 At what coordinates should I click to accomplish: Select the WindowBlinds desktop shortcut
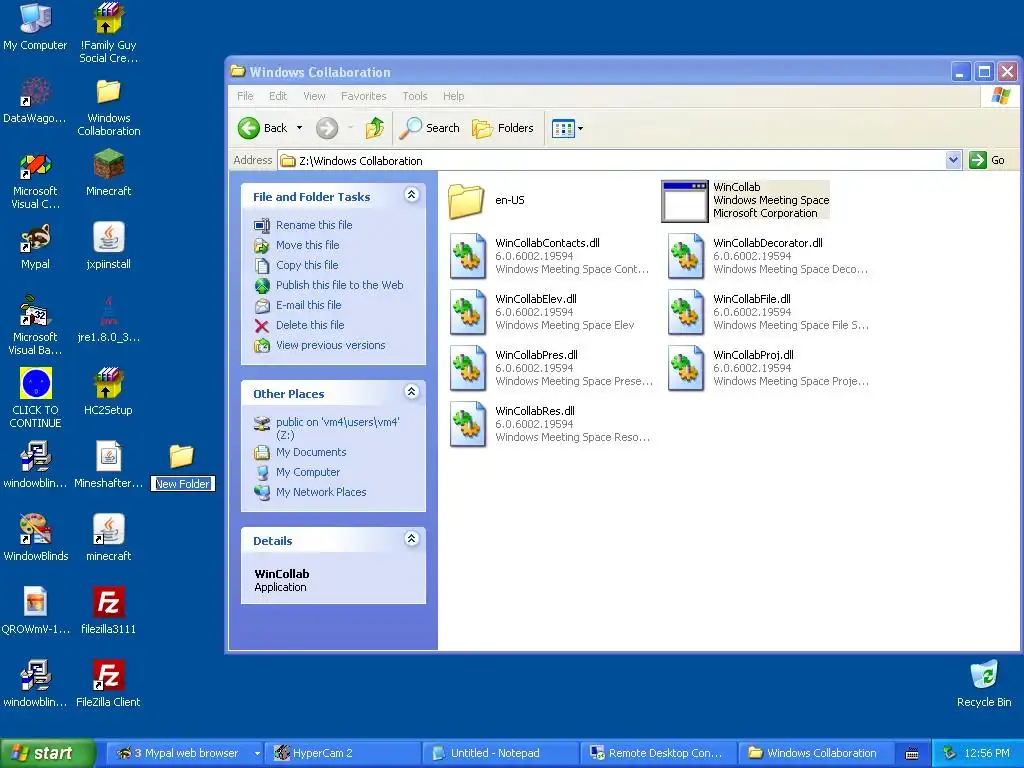coord(35,530)
